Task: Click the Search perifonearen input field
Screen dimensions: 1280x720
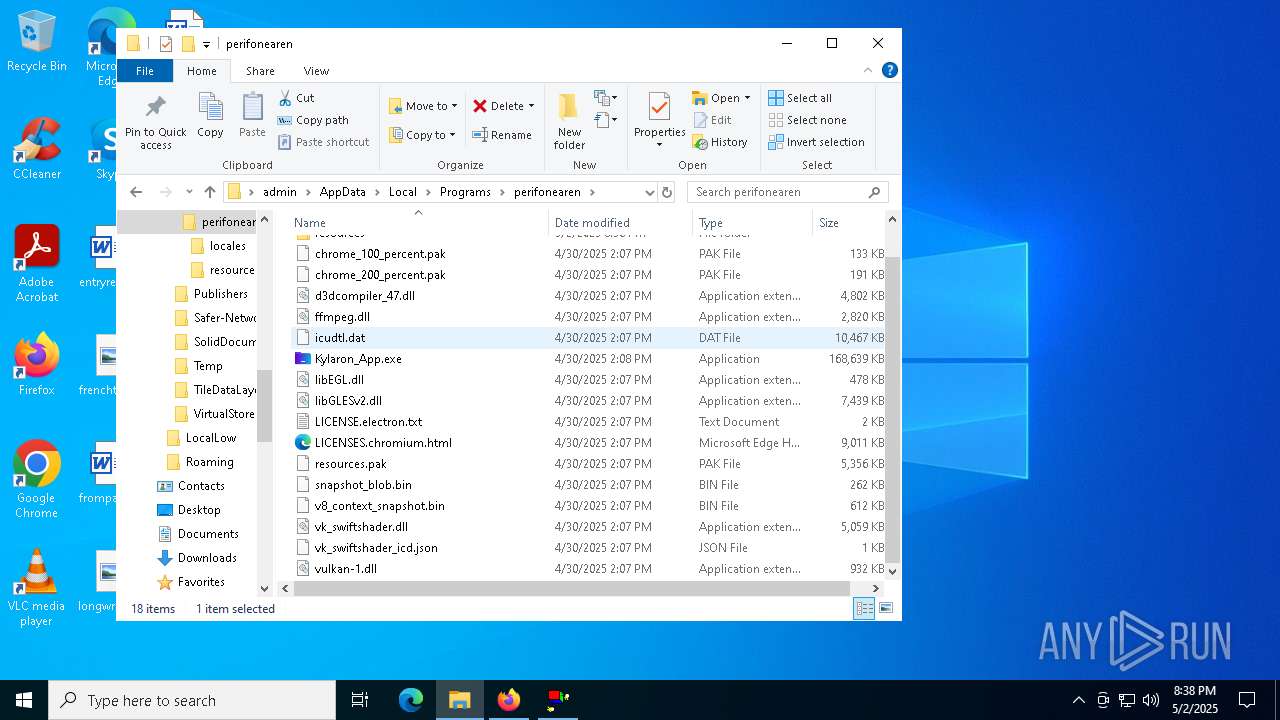Action: [x=778, y=192]
